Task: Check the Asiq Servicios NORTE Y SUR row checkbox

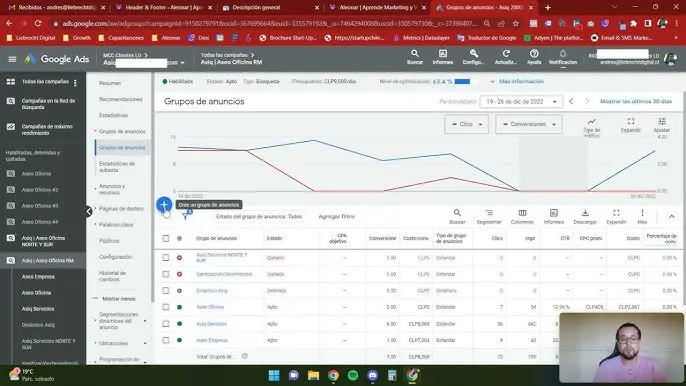Action: click(165, 257)
